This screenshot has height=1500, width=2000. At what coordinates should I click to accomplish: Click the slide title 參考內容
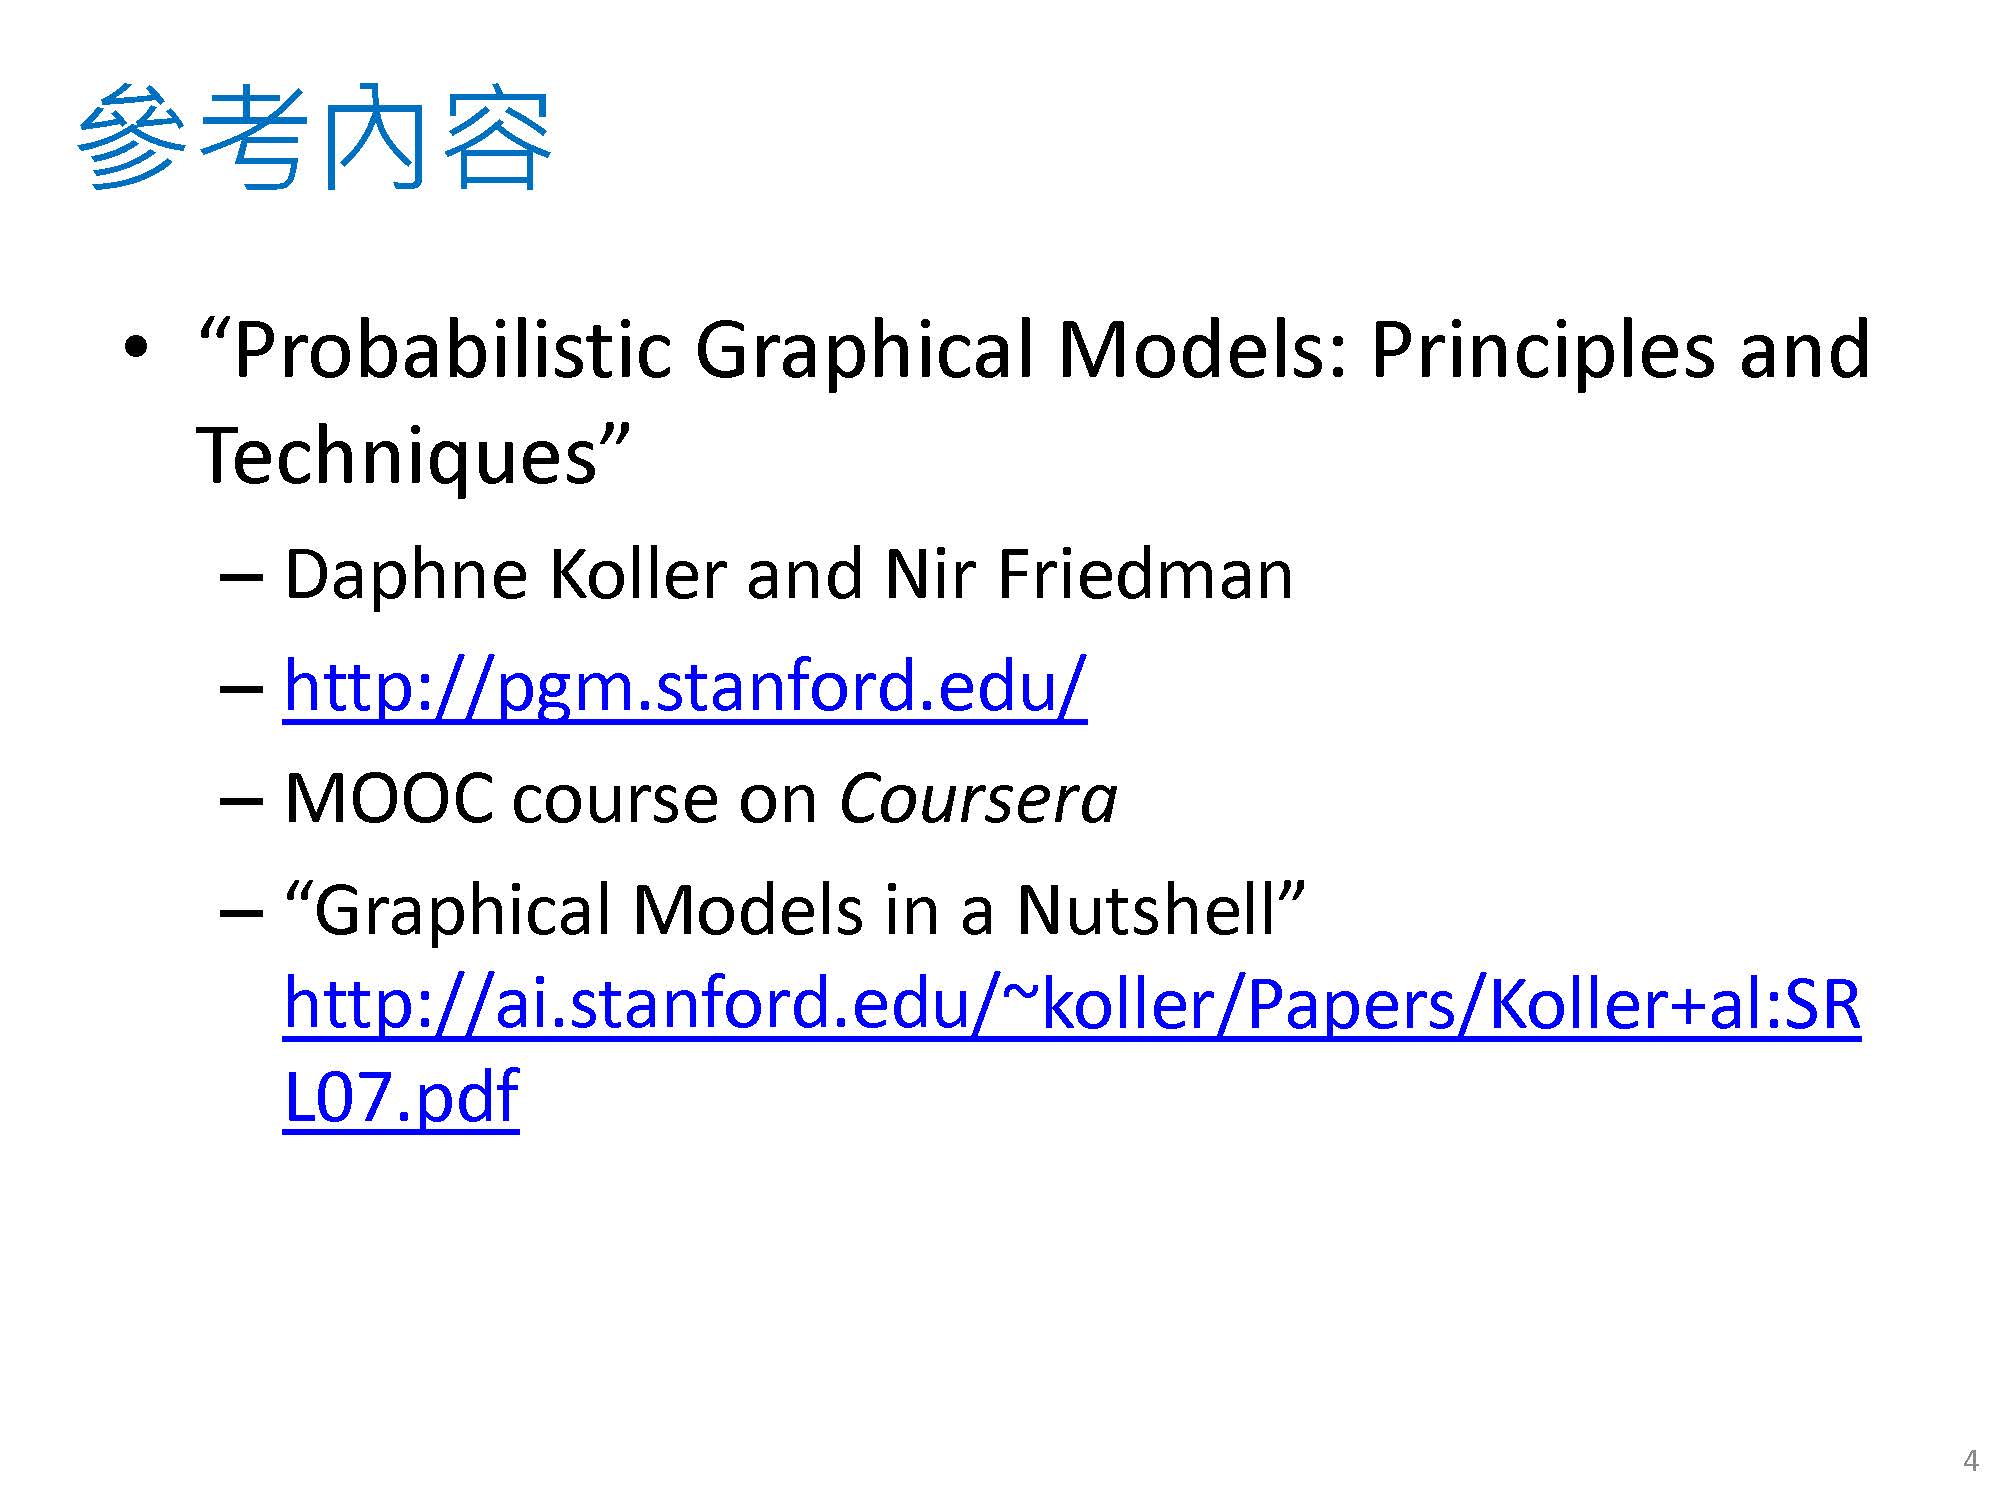tap(314, 138)
